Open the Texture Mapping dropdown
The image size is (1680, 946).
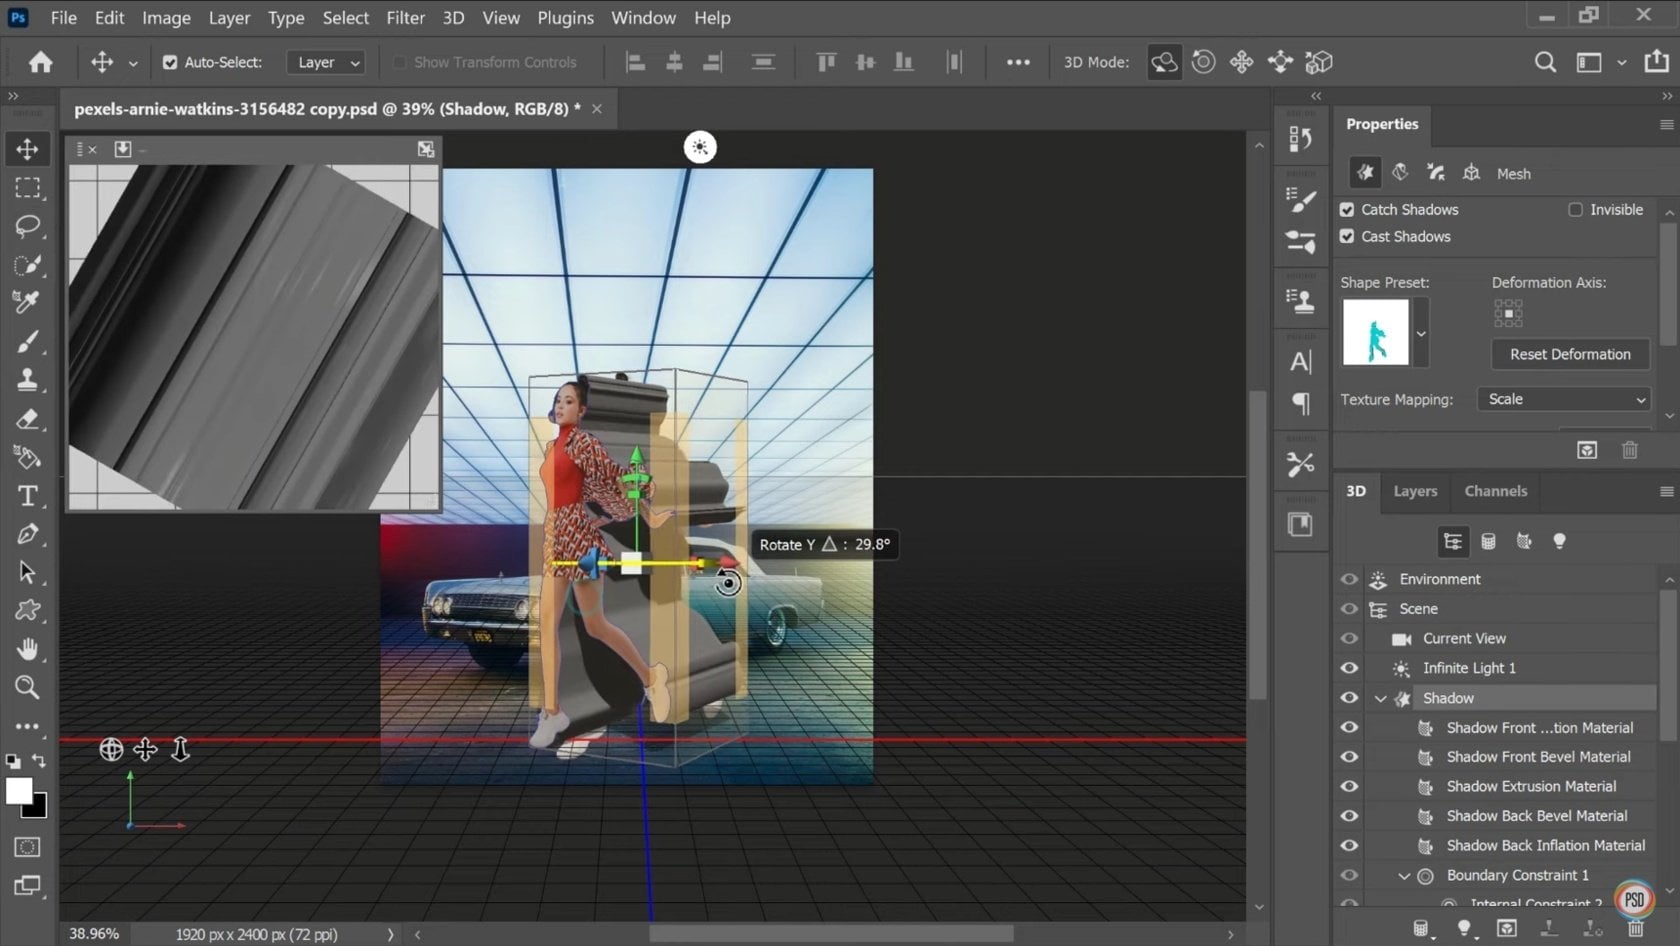1563,398
